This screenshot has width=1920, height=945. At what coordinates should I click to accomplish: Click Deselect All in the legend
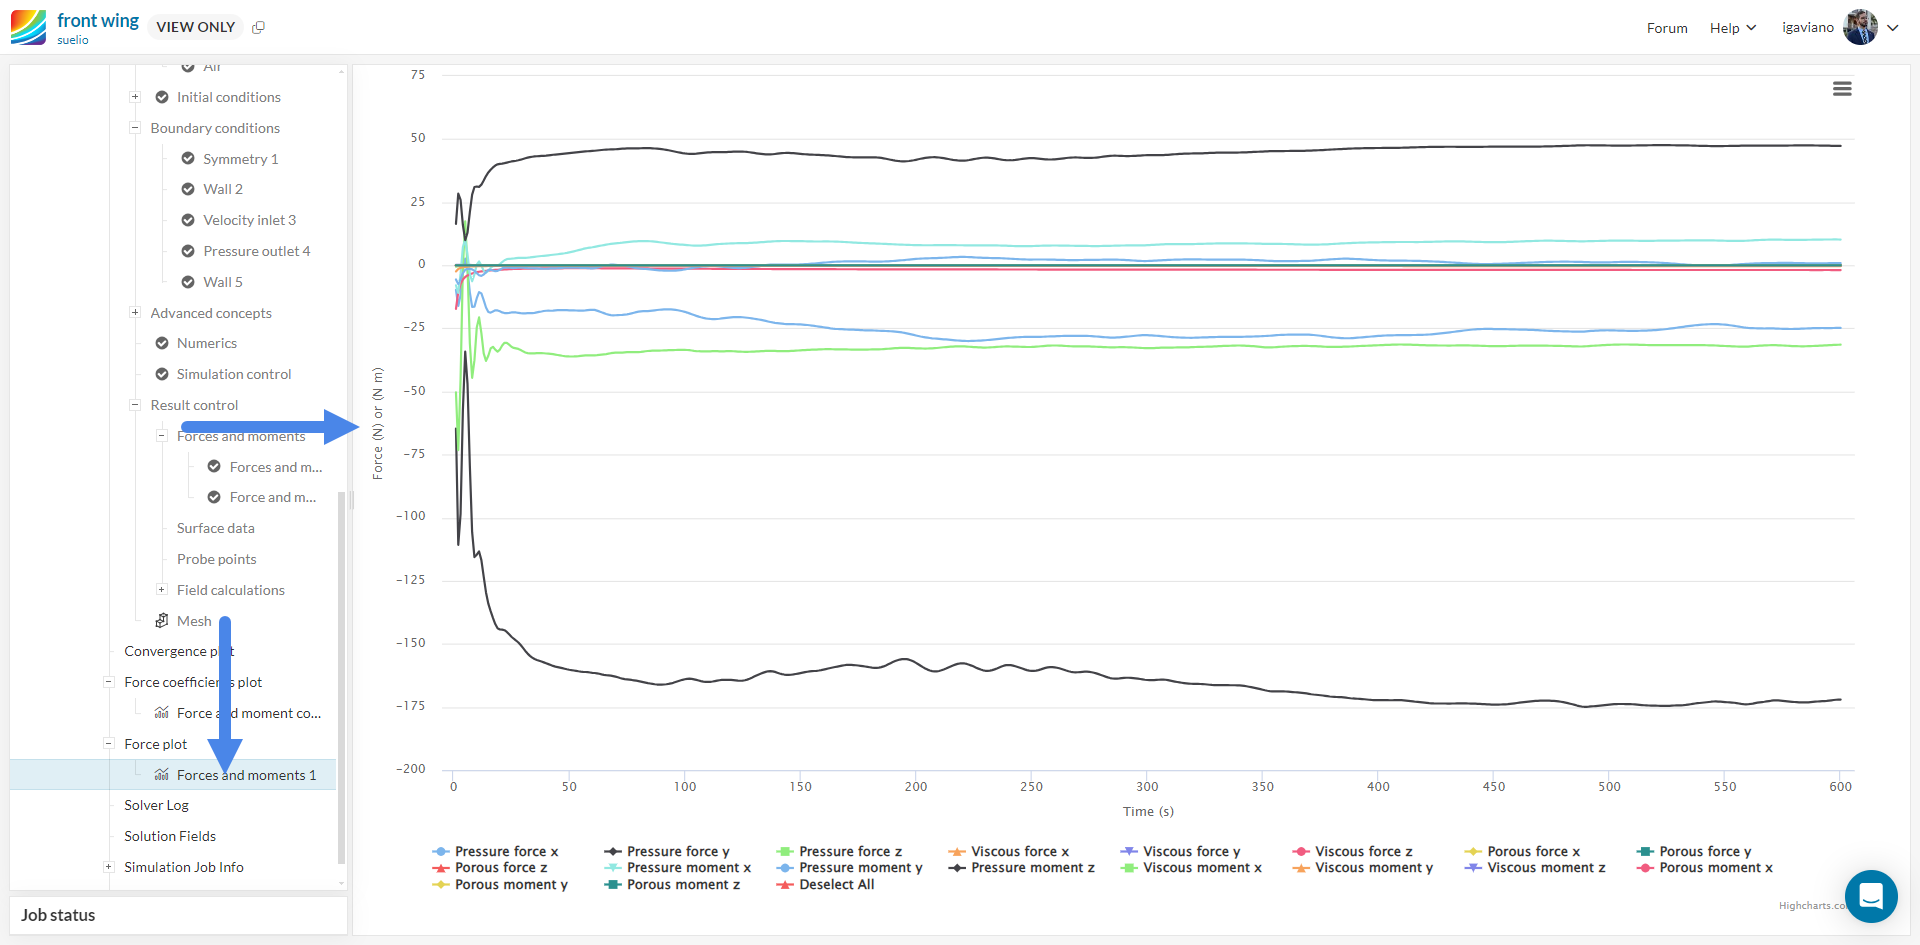pyautogui.click(x=836, y=885)
